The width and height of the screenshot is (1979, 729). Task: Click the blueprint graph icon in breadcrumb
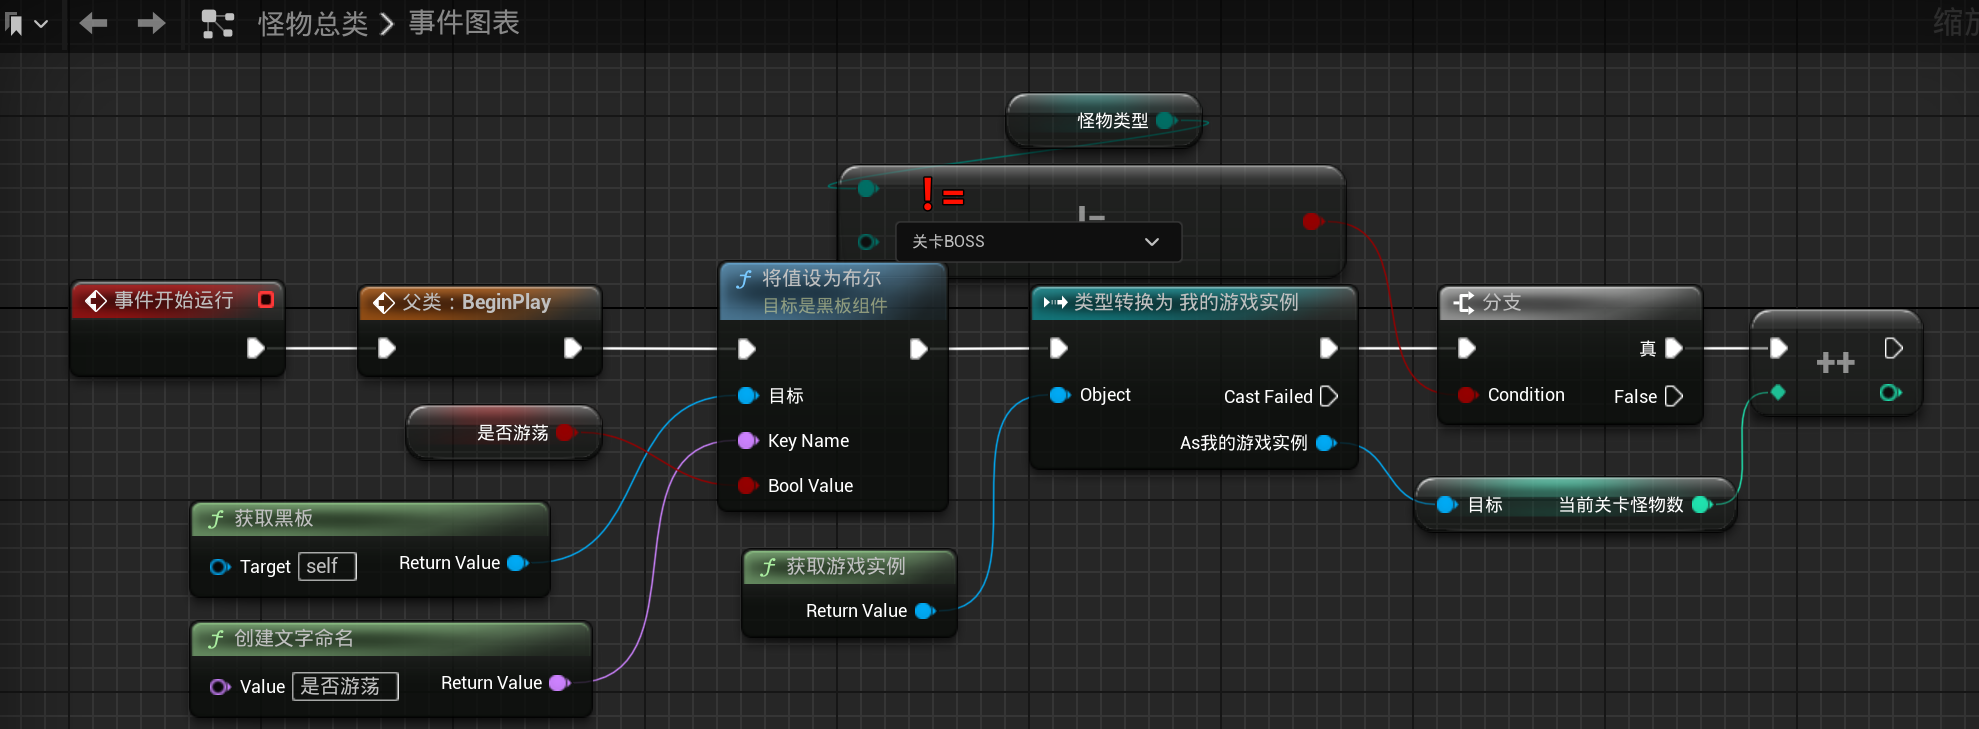(217, 23)
